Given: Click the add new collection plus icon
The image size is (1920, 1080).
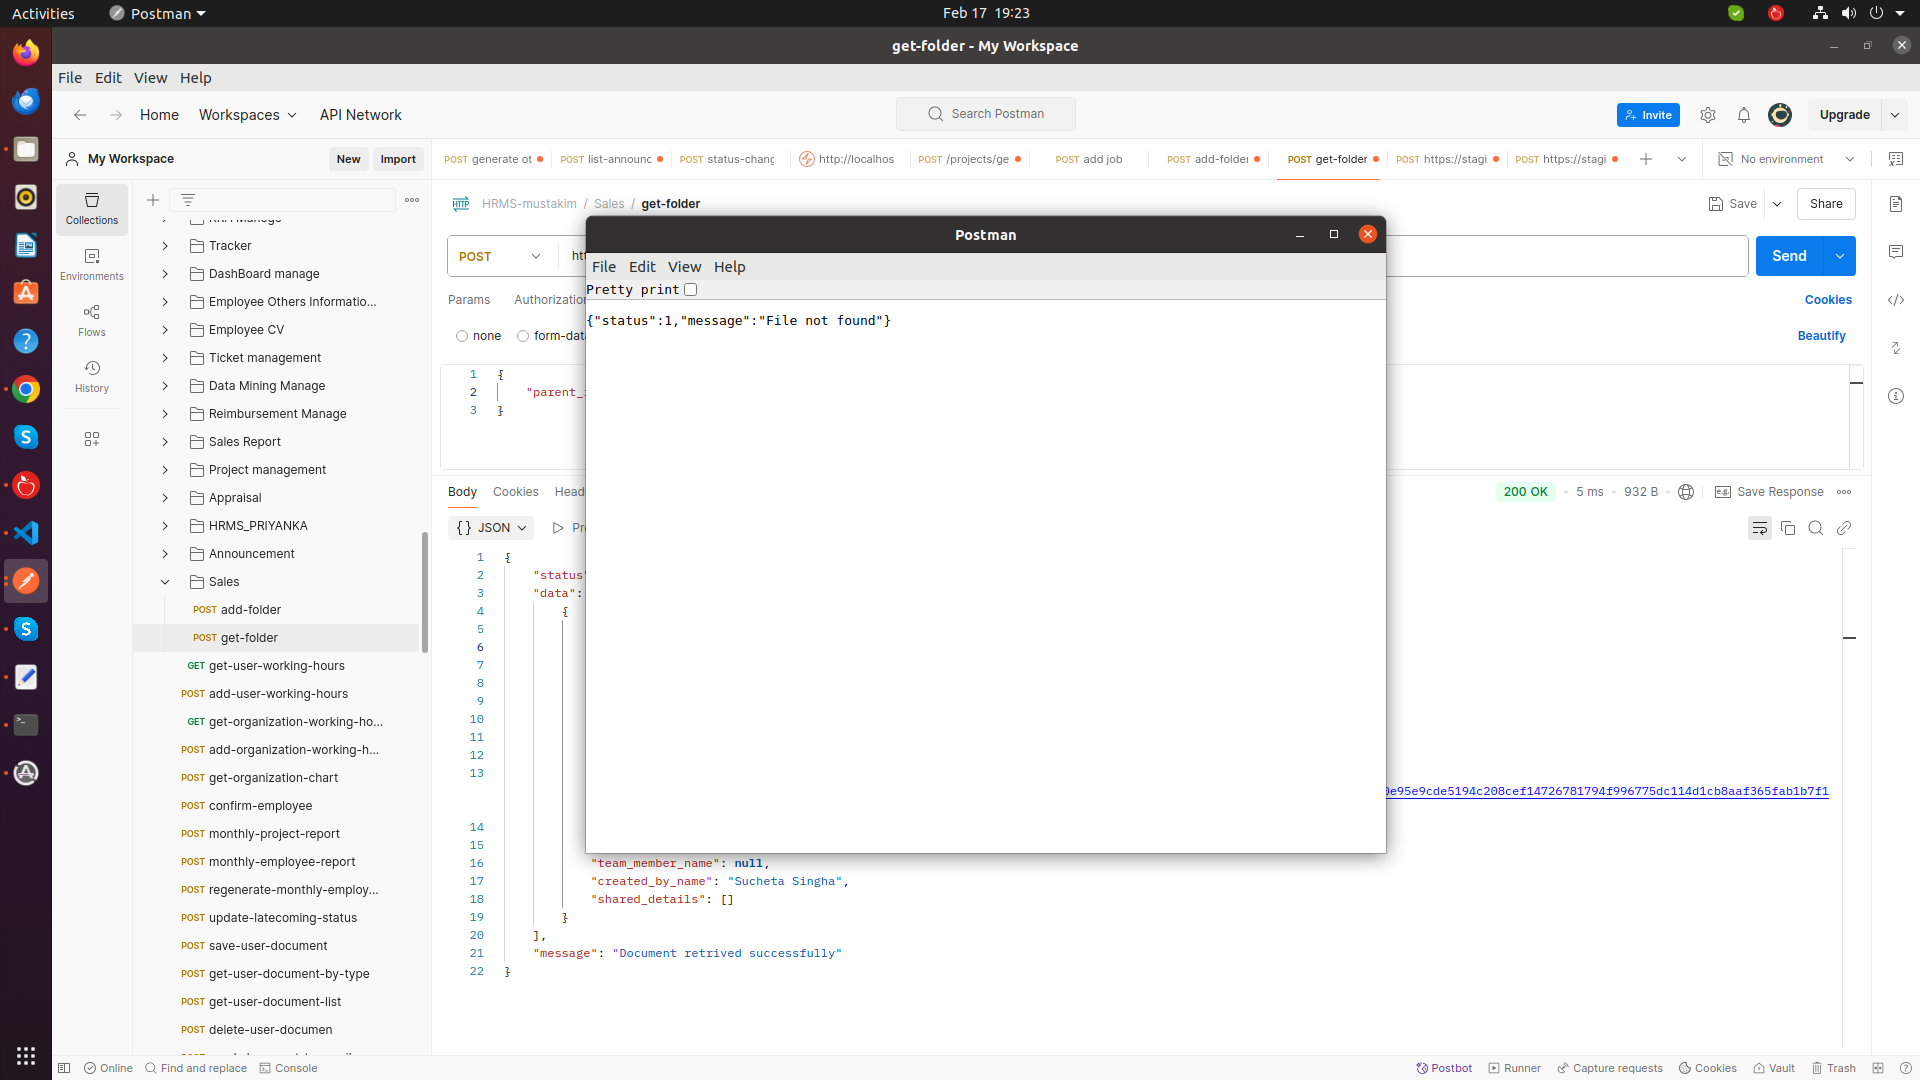Looking at the screenshot, I should point(153,200).
